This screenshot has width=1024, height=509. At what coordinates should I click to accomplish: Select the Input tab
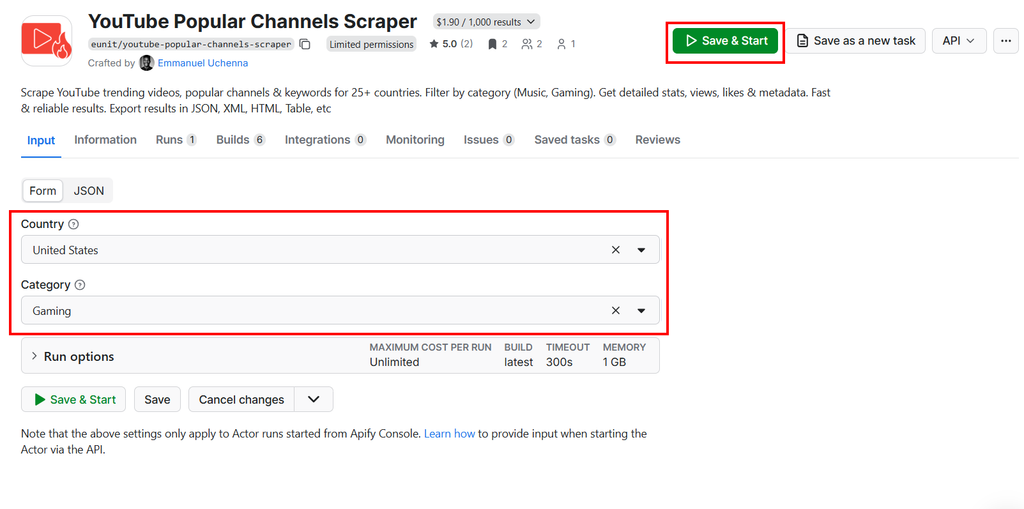pyautogui.click(x=41, y=140)
